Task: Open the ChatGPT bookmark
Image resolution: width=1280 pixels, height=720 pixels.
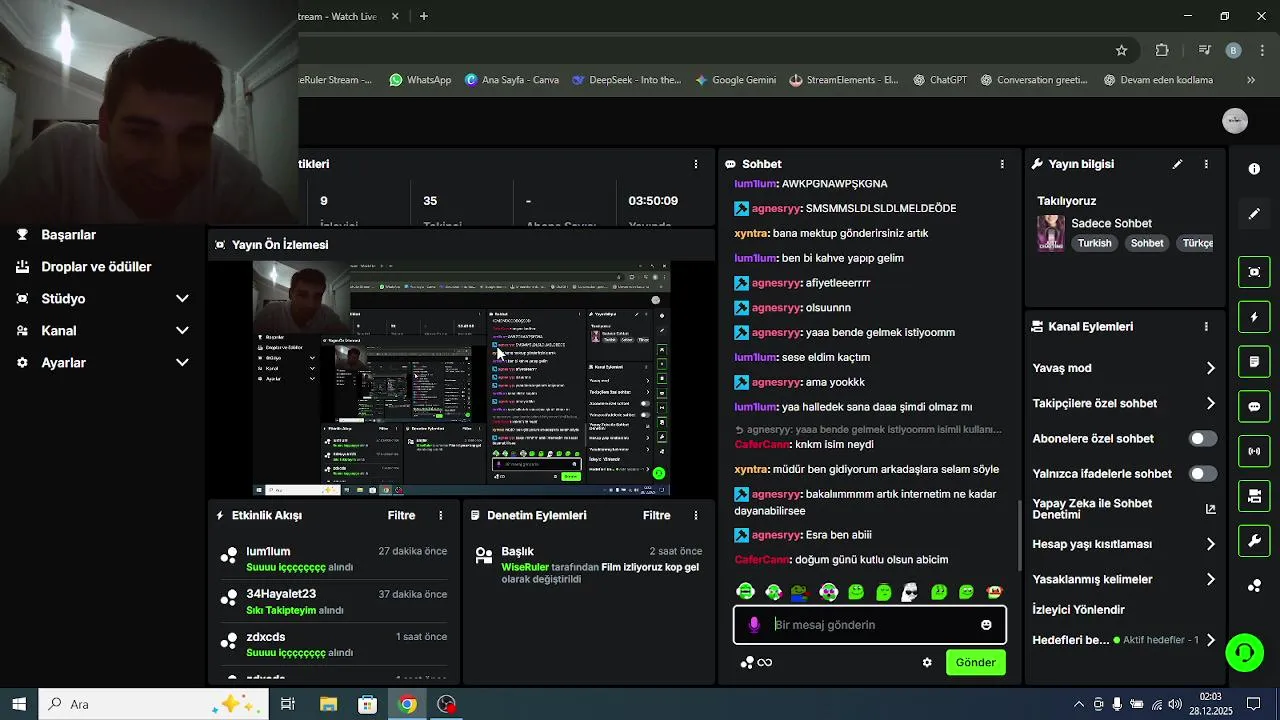Action: click(x=939, y=80)
